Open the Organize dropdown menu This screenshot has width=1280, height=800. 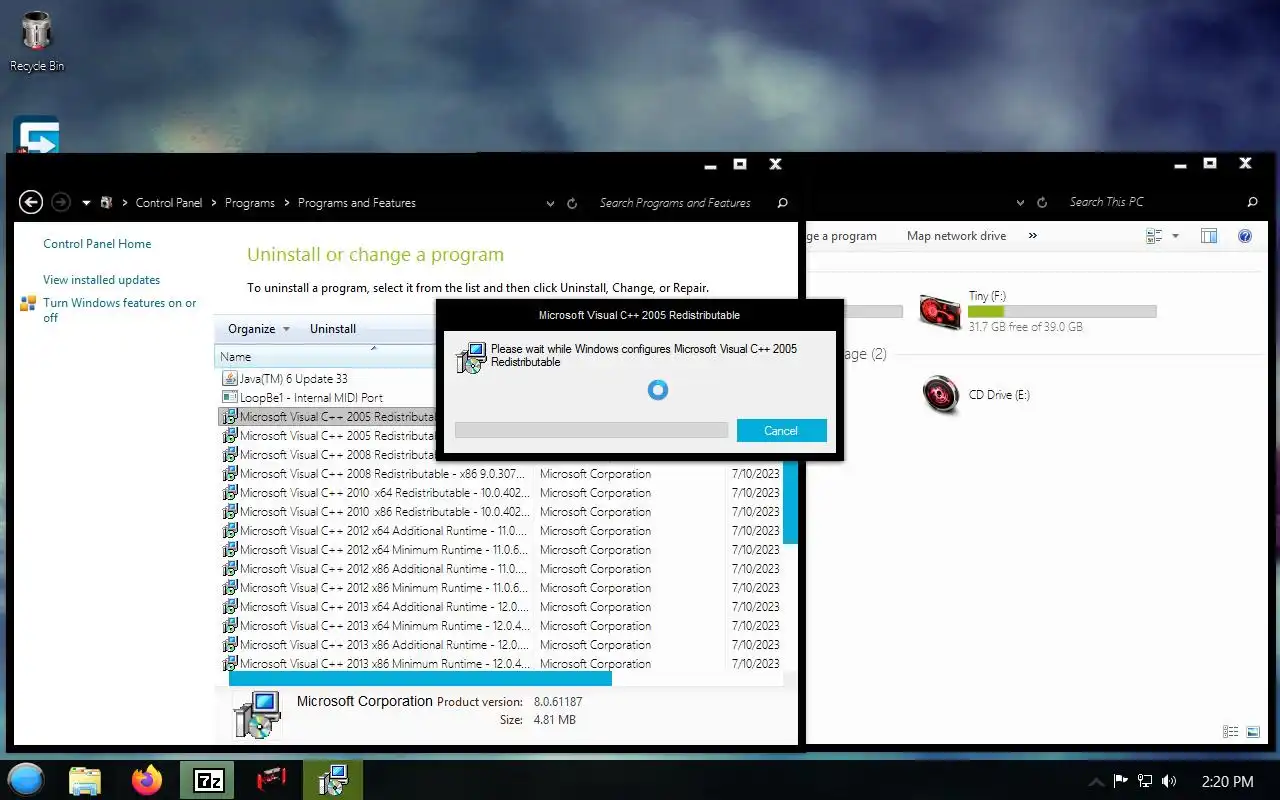tap(259, 329)
